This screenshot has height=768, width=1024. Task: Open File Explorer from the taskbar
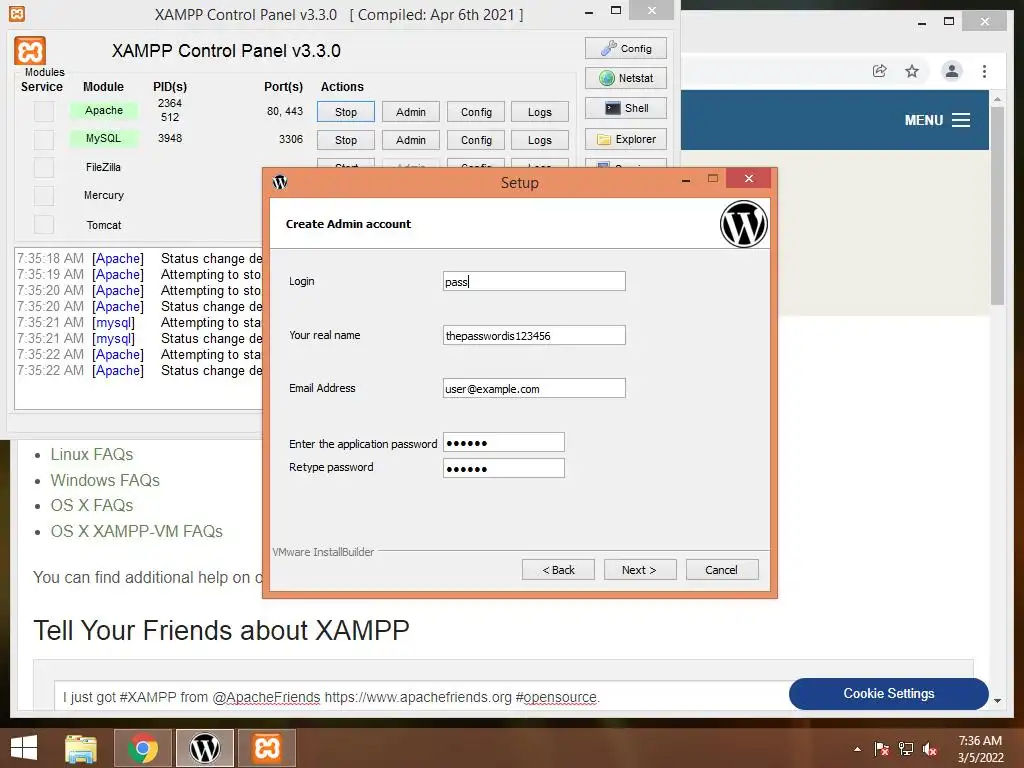point(80,748)
